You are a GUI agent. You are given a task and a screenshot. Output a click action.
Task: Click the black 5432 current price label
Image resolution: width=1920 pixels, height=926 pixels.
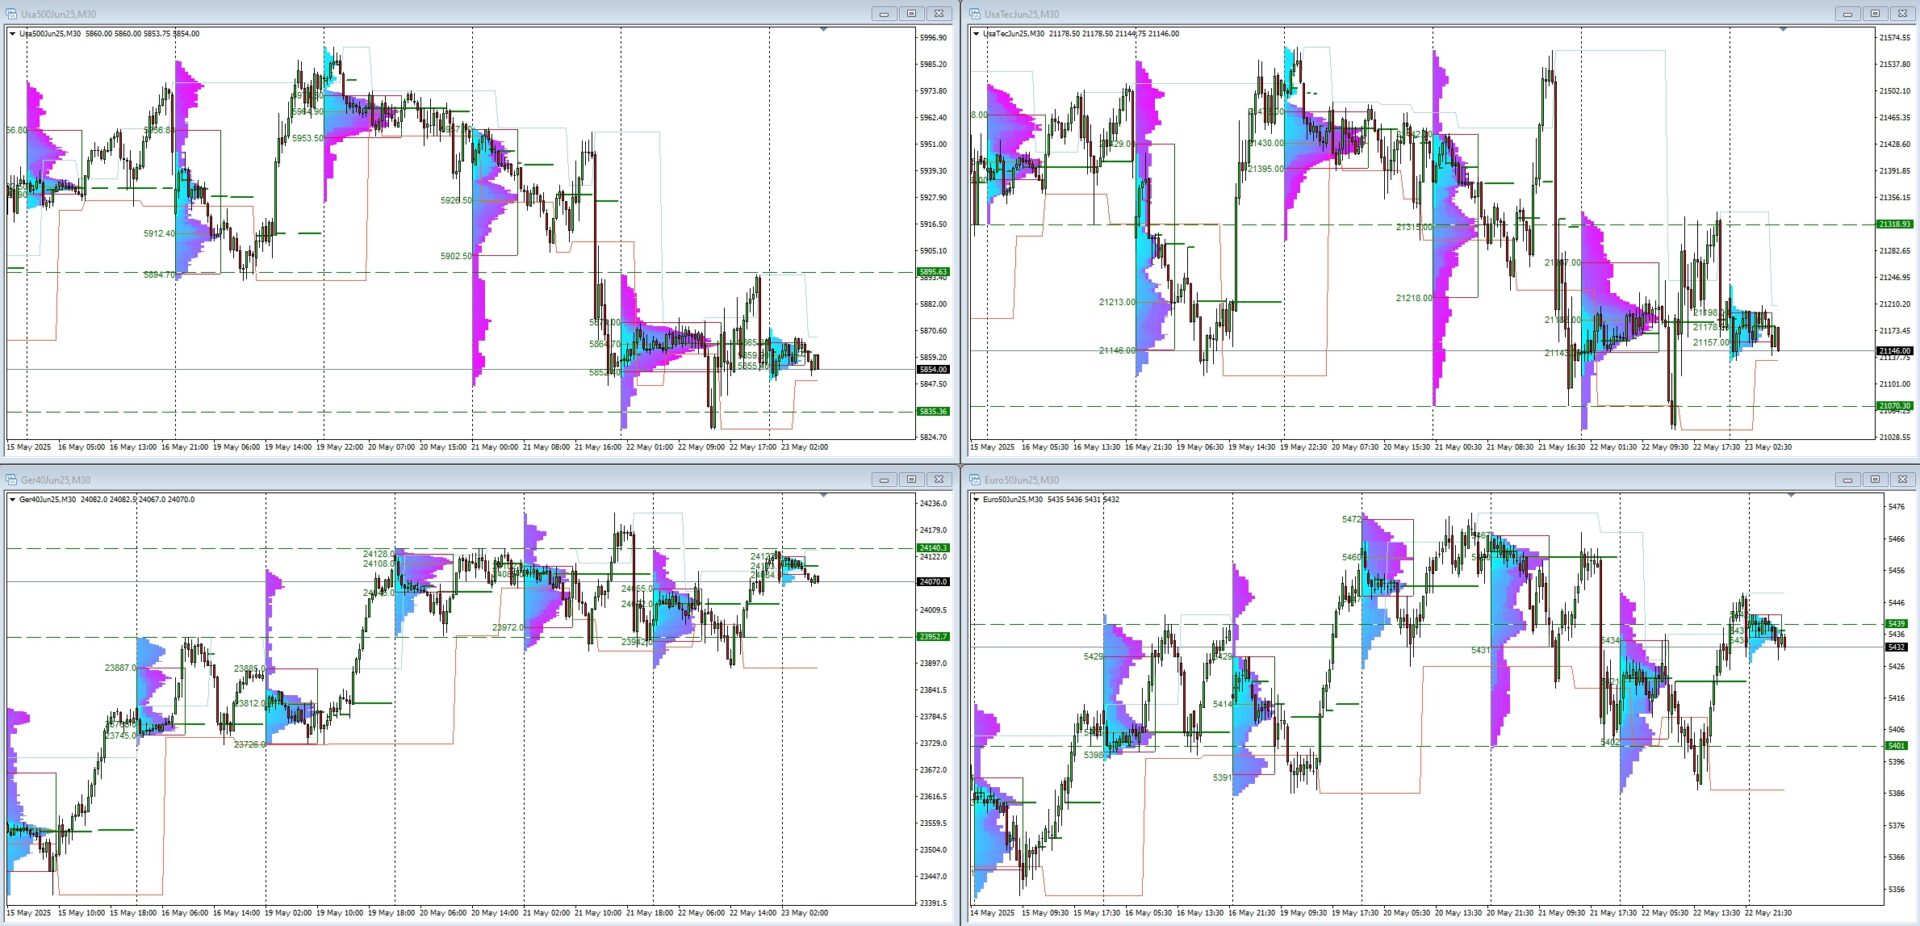pos(1896,647)
